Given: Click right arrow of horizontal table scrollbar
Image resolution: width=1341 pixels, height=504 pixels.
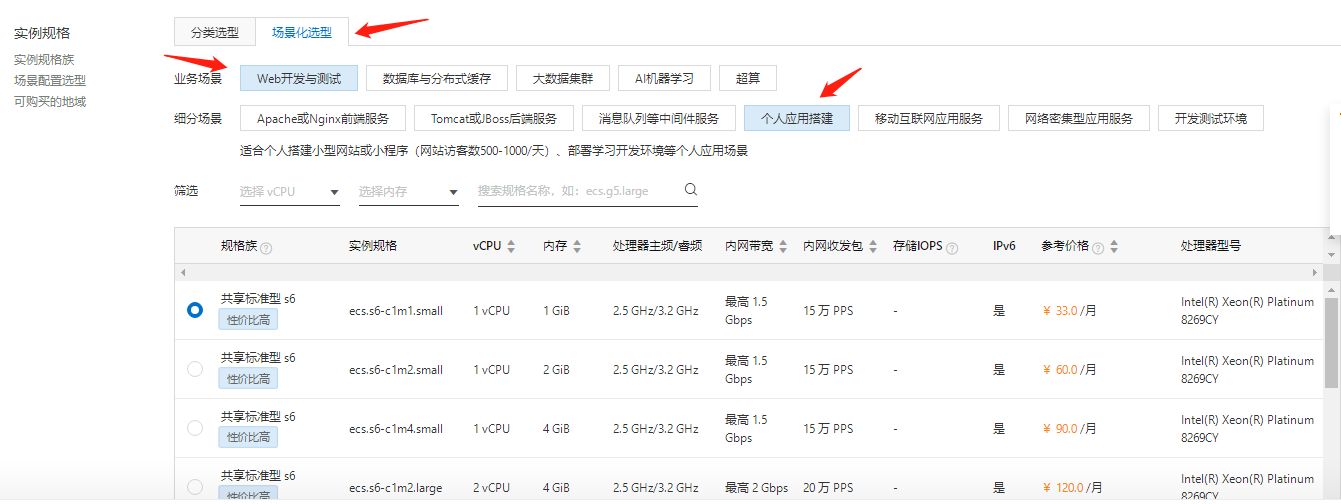Looking at the screenshot, I should coord(1315,272).
